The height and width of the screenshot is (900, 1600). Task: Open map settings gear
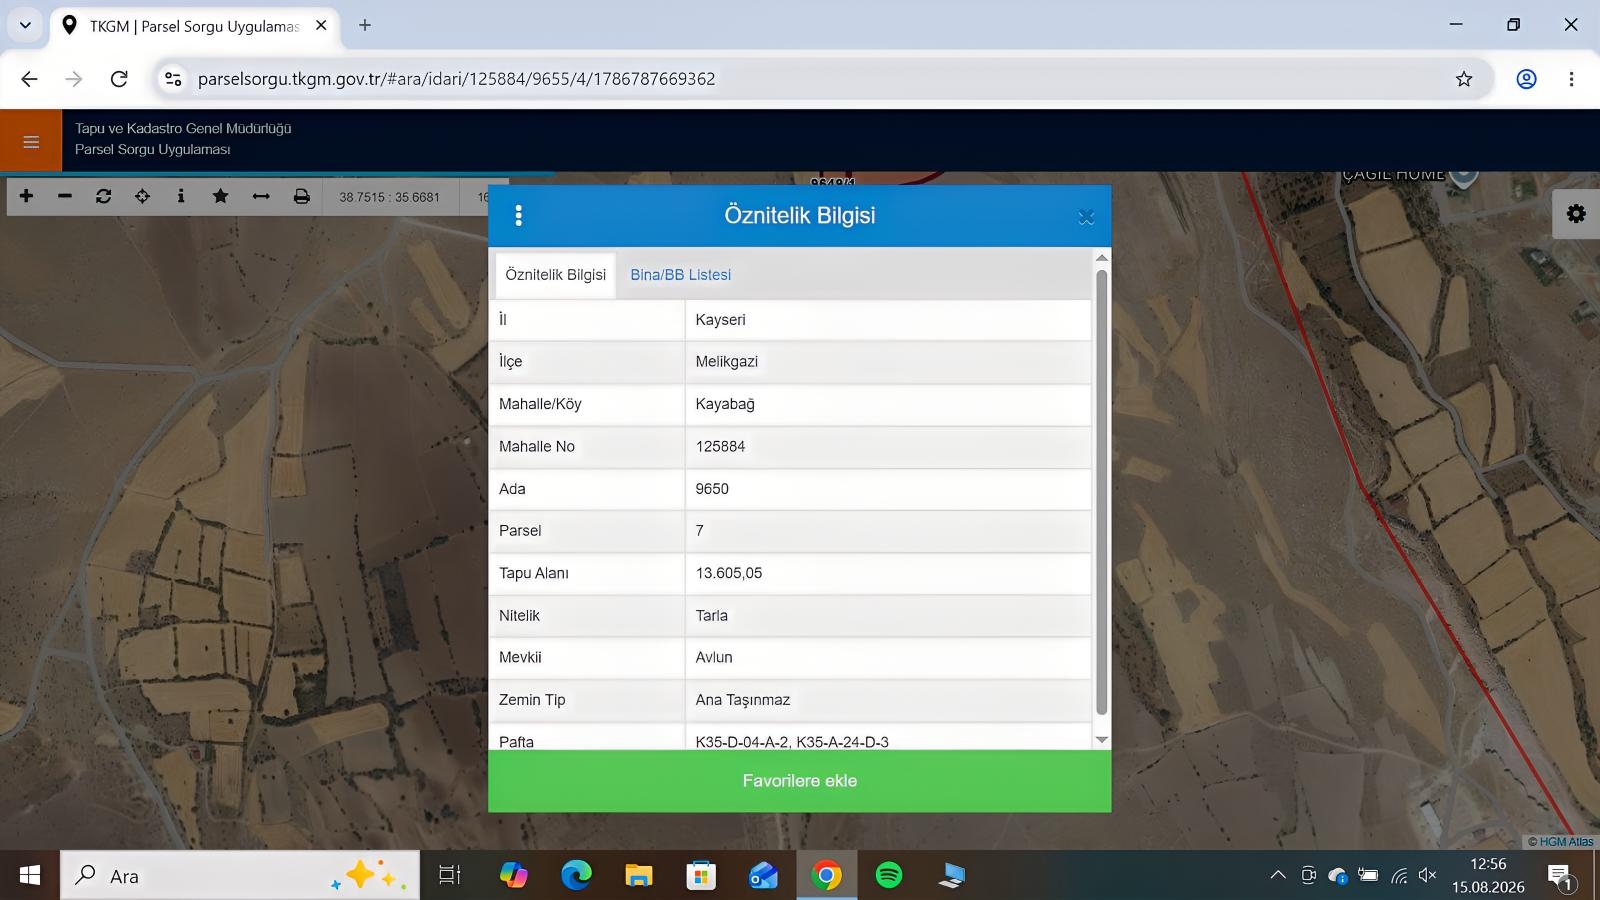[x=1576, y=214]
